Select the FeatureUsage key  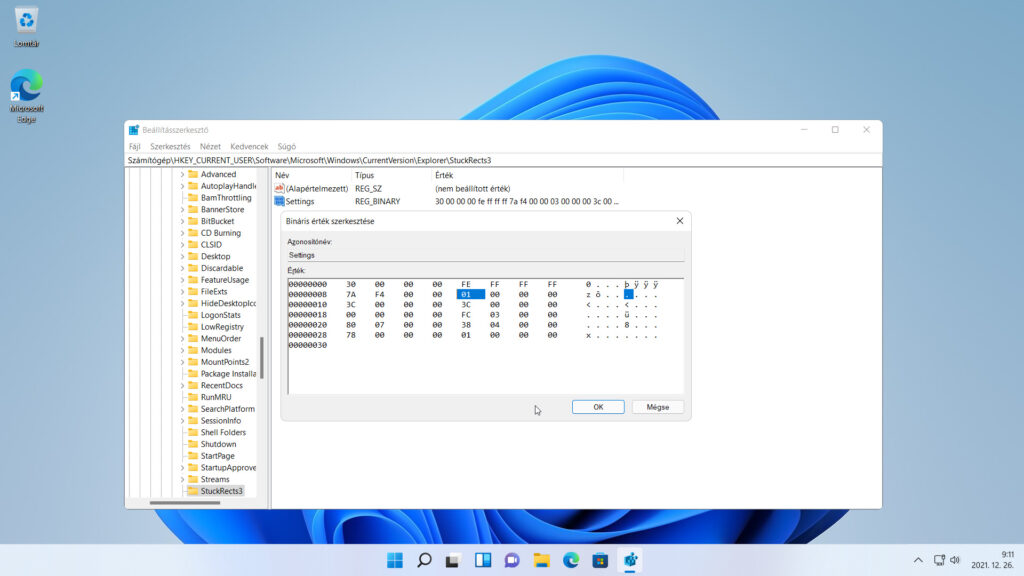225,280
